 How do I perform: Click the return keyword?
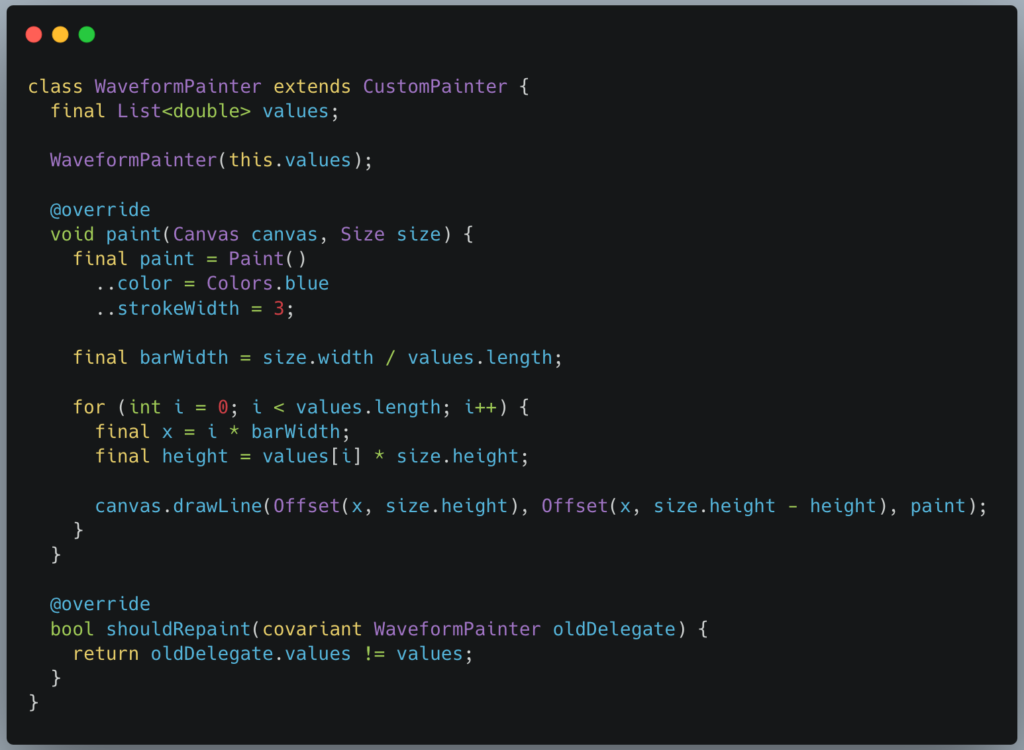click(x=106, y=654)
